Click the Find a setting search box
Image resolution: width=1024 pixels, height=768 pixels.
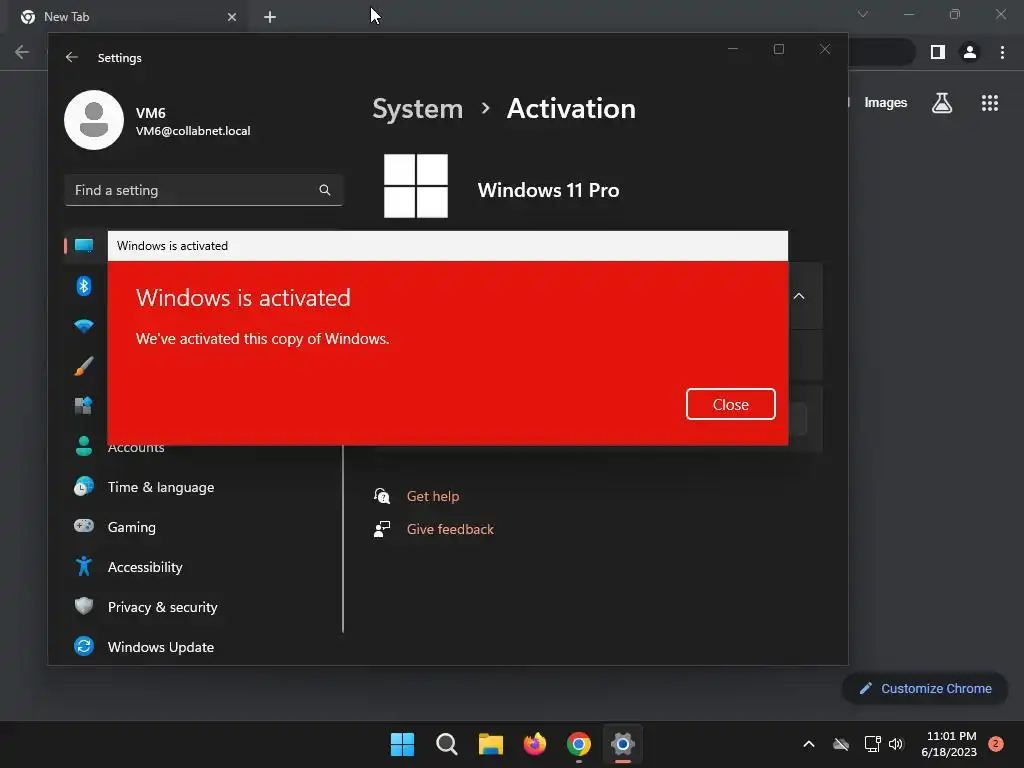203,190
